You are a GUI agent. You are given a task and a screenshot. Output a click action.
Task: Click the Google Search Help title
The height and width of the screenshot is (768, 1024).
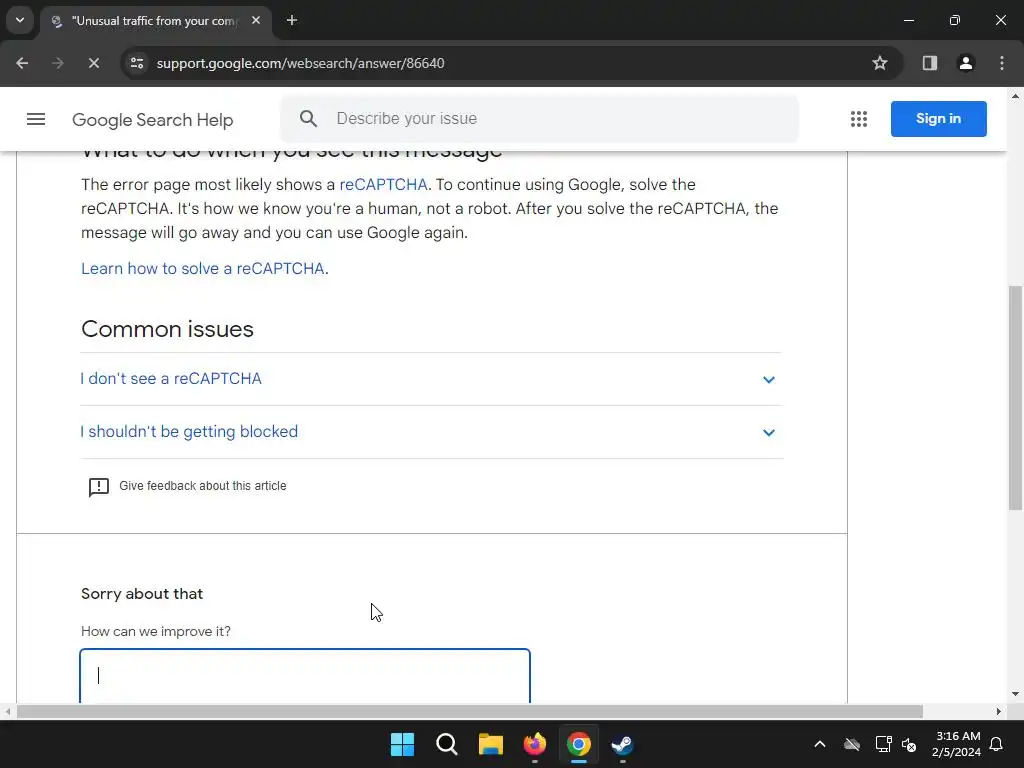pyautogui.click(x=152, y=120)
